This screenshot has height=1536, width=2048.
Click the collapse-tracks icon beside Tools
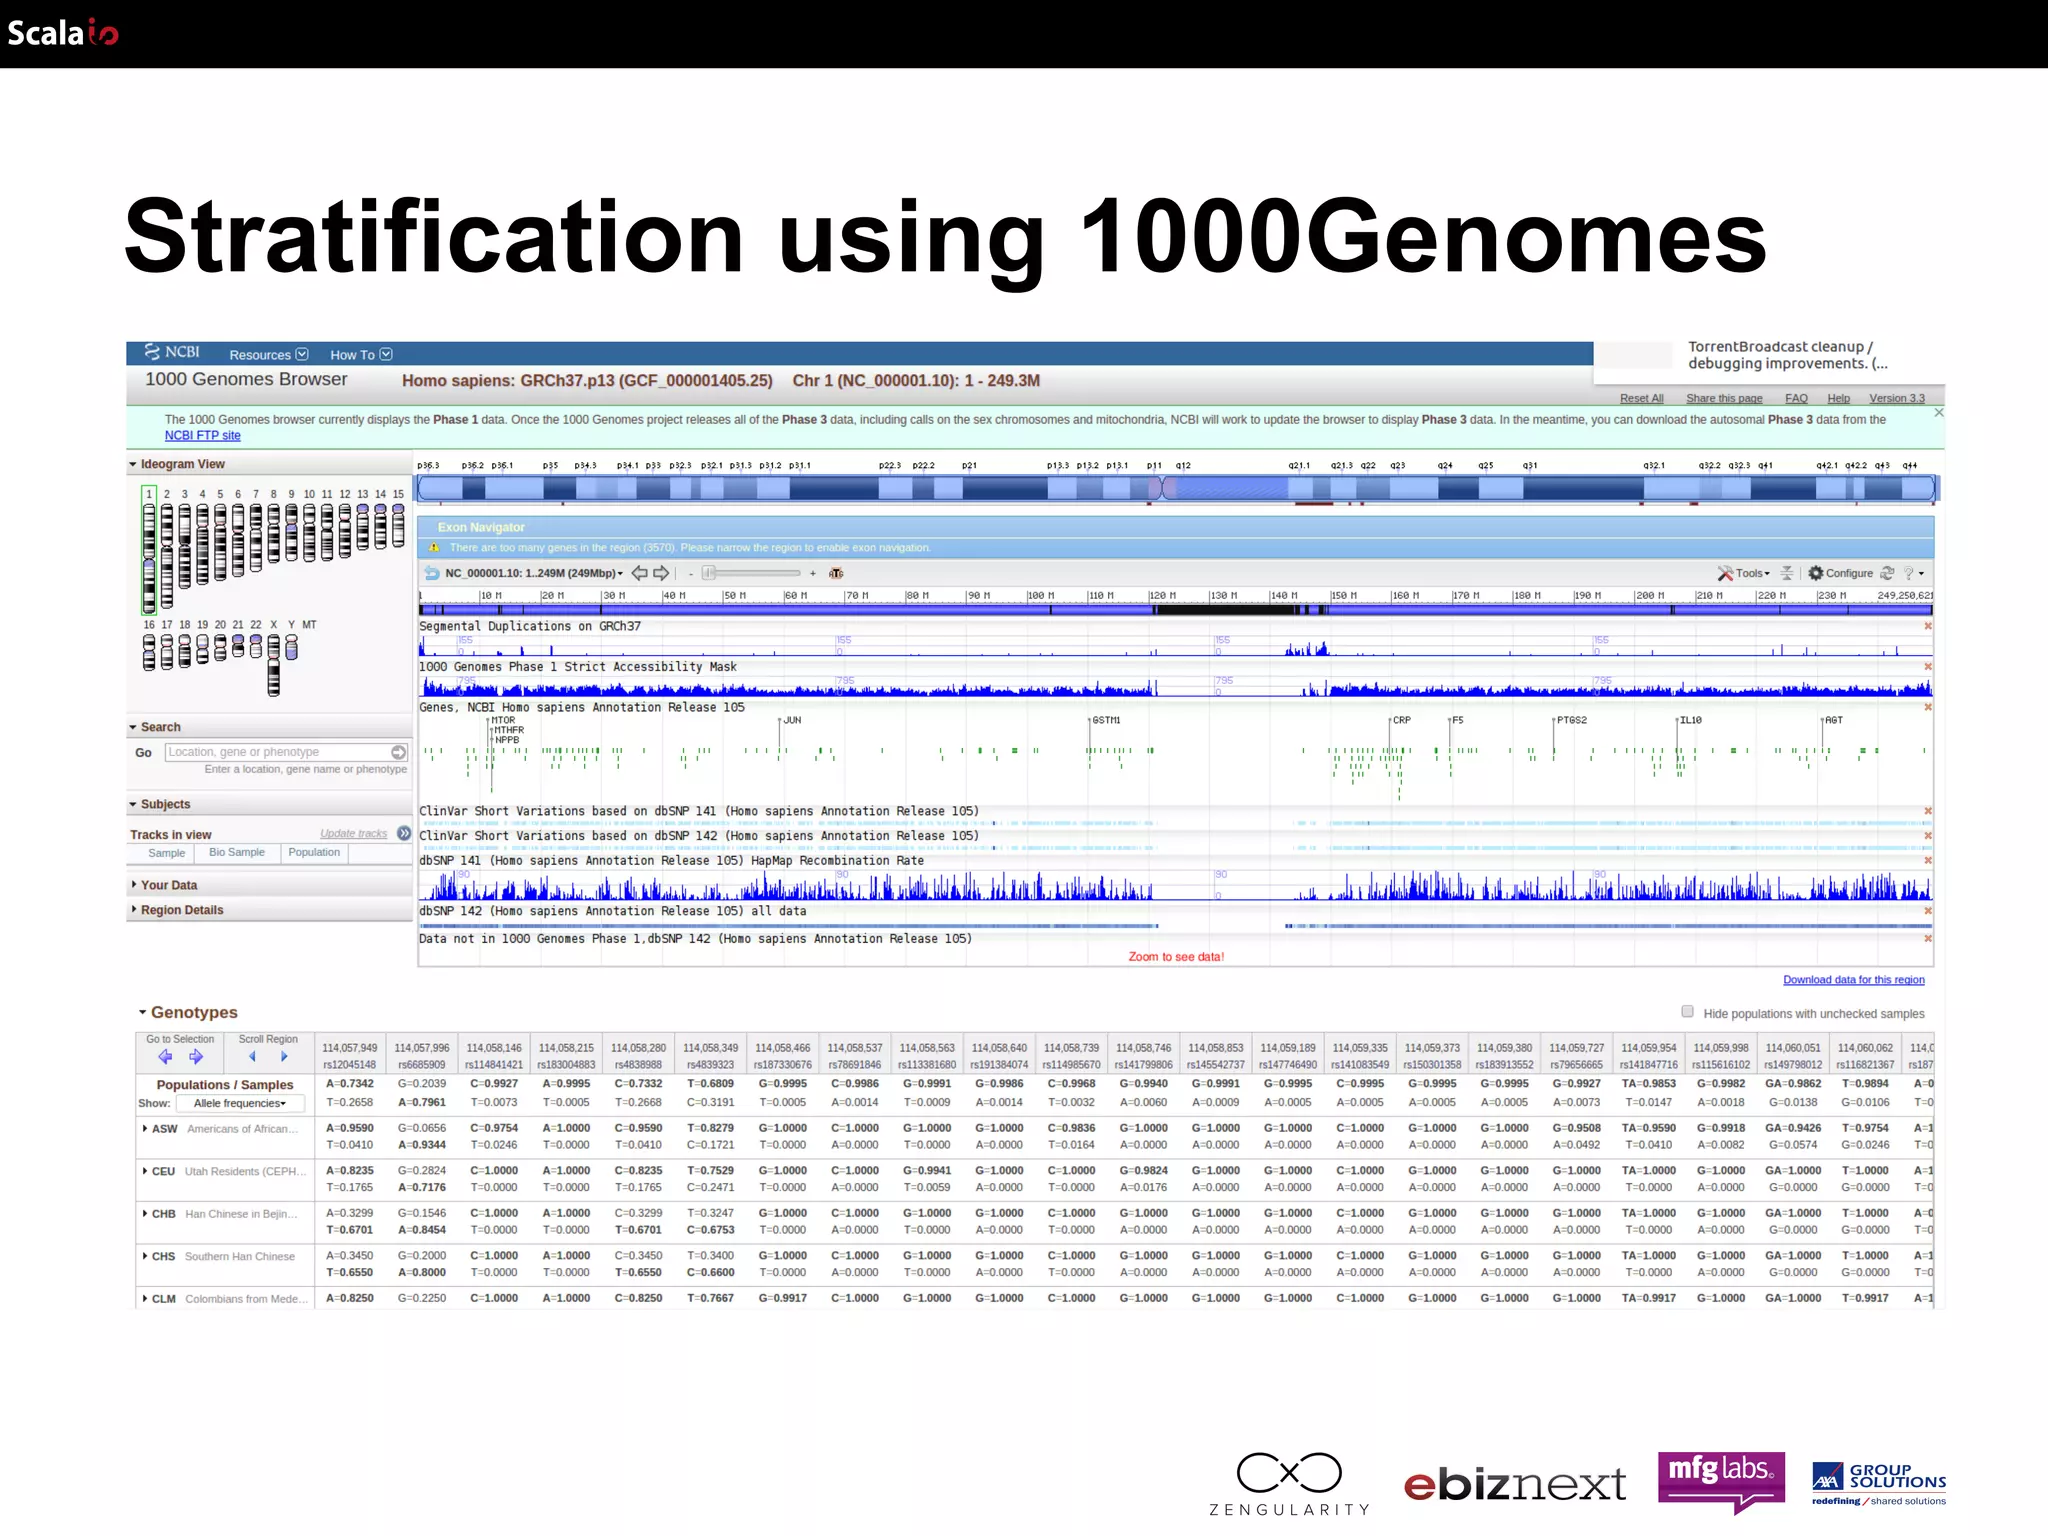pos(1787,573)
